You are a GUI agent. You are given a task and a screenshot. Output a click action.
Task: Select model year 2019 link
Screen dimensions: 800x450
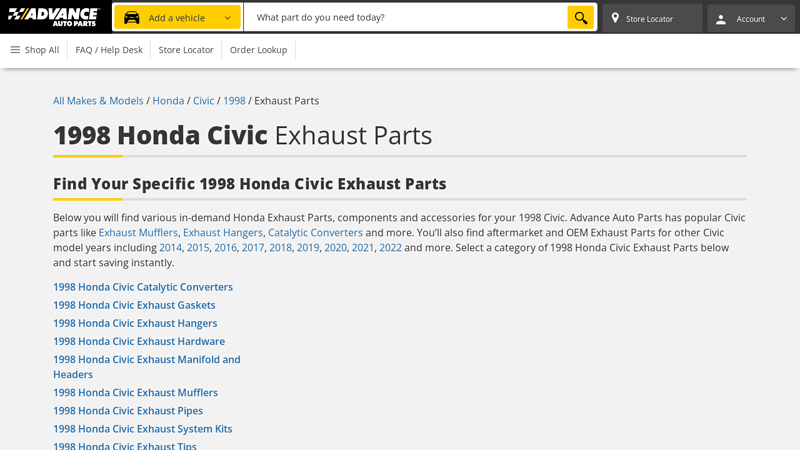pyautogui.click(x=308, y=247)
